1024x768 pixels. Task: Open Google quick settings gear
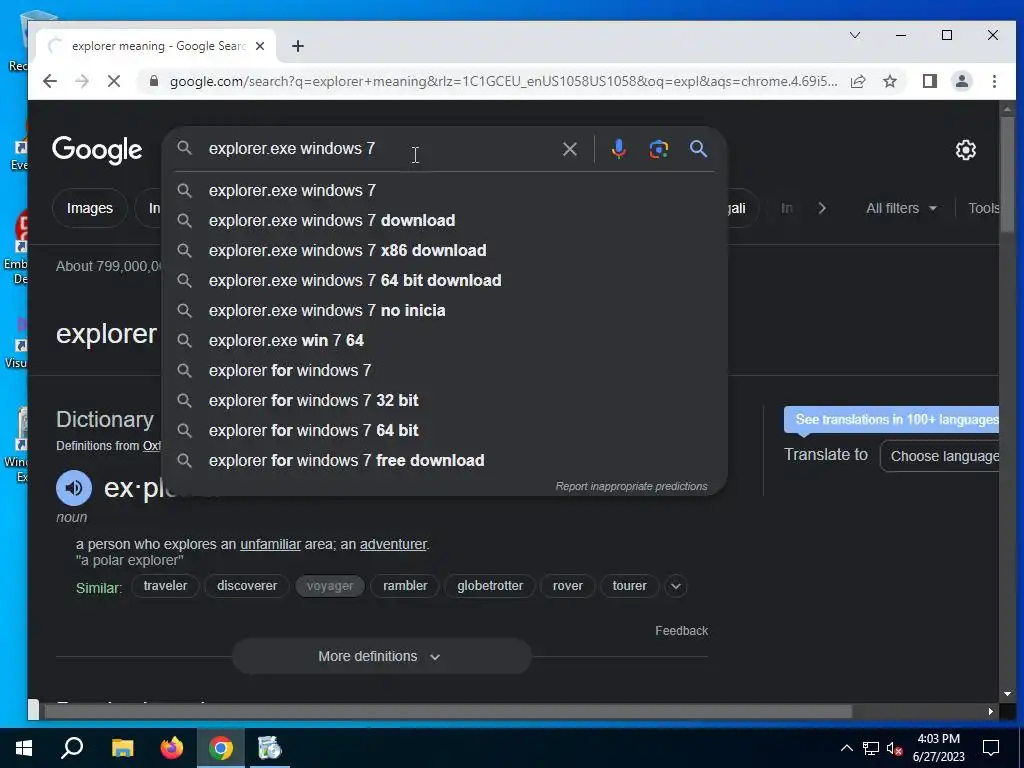(x=965, y=150)
